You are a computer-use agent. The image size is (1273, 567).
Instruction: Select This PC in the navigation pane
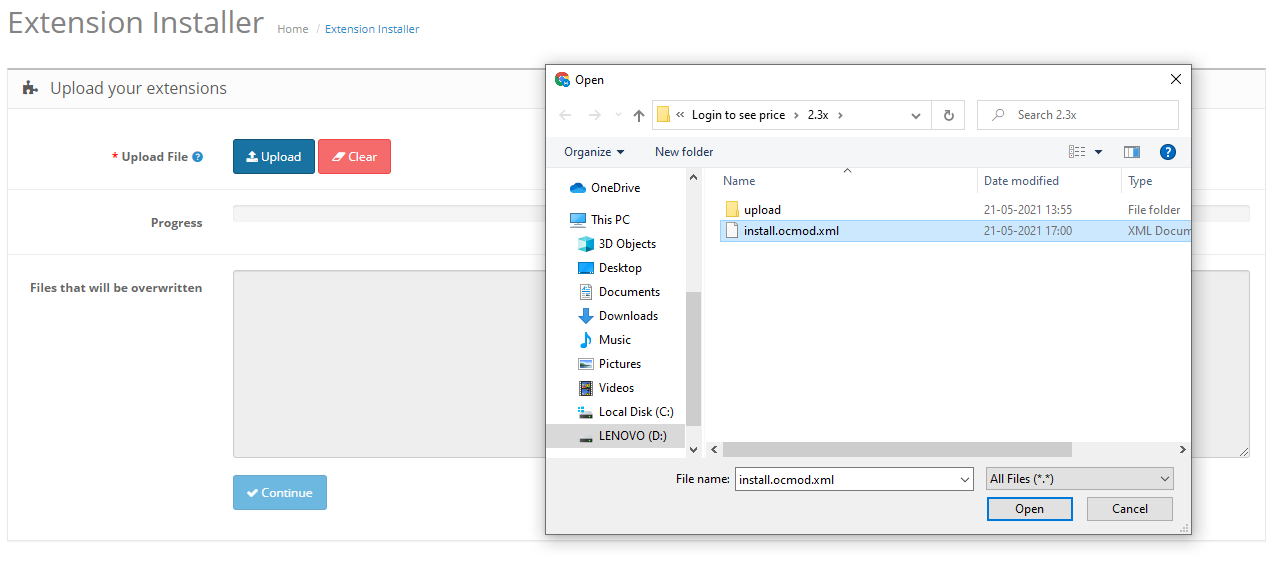tap(610, 220)
